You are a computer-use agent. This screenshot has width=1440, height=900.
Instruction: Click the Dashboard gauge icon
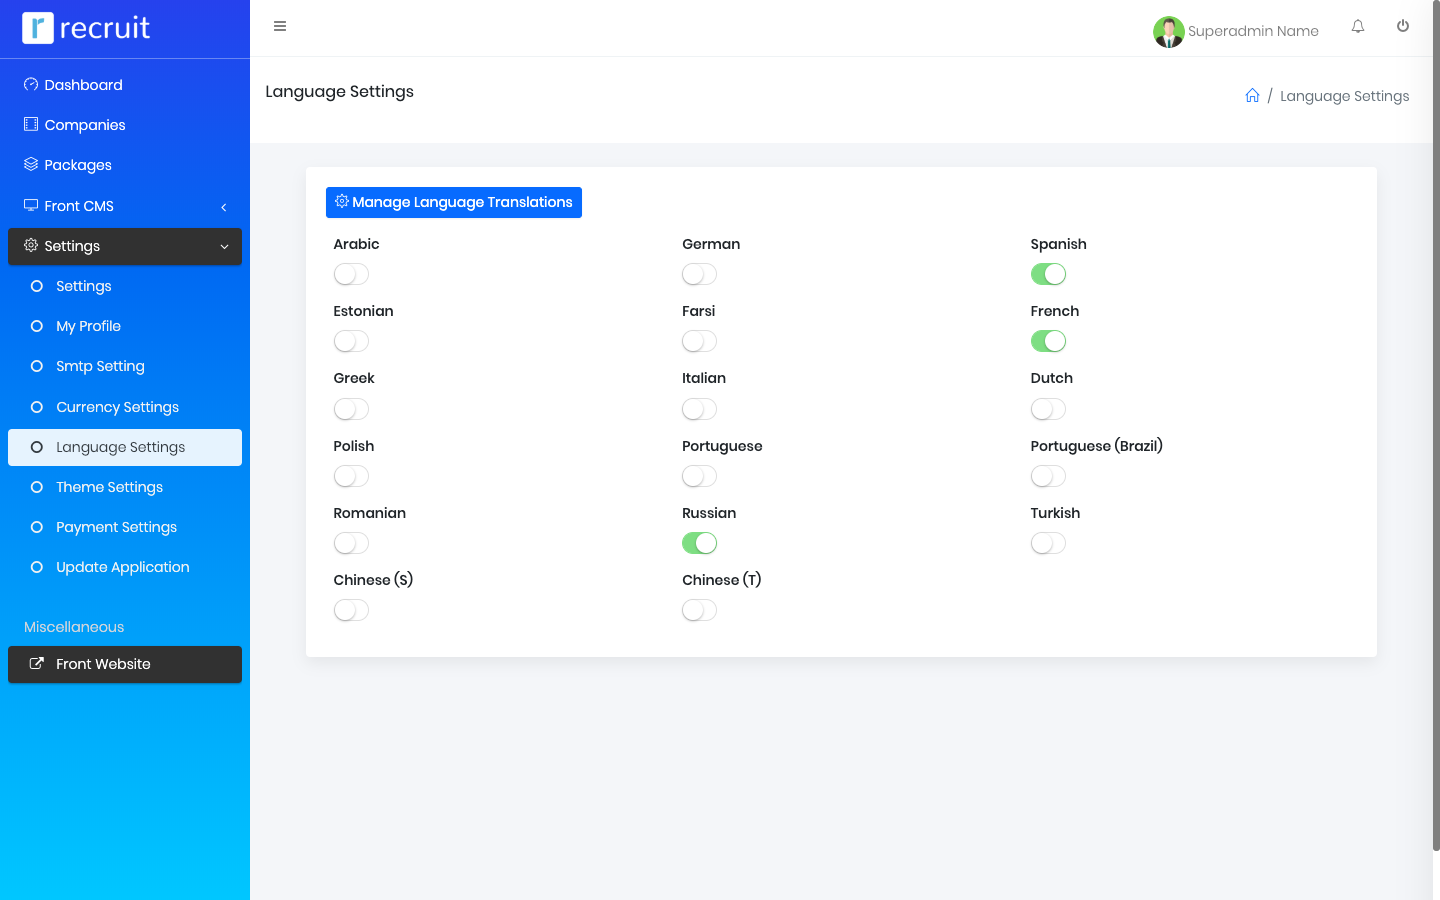[x=31, y=85]
